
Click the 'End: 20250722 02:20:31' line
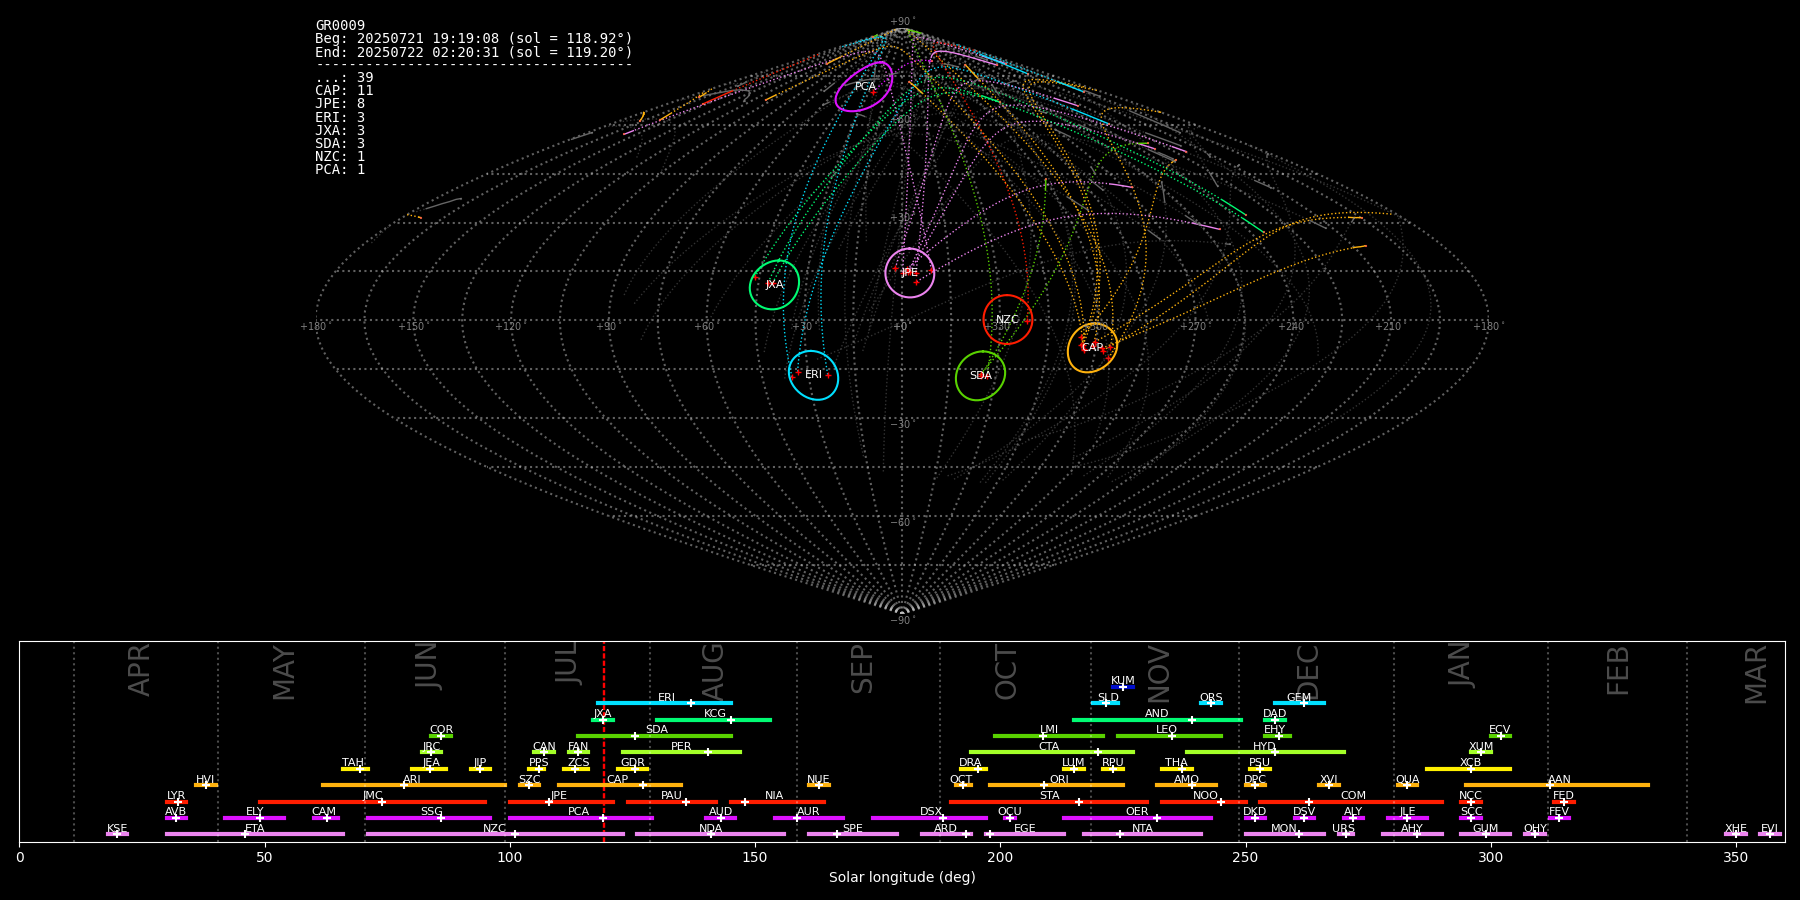[x=474, y=52]
